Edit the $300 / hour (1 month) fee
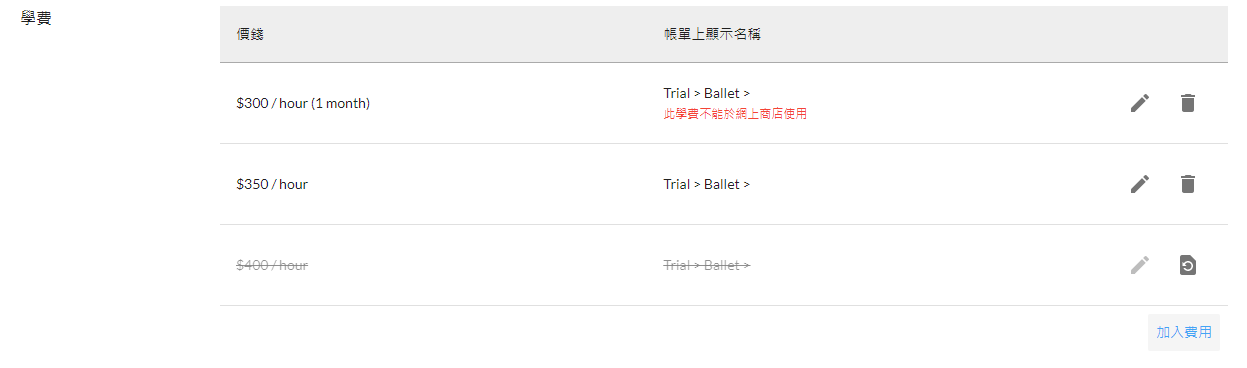The image size is (1247, 368). tap(1140, 103)
